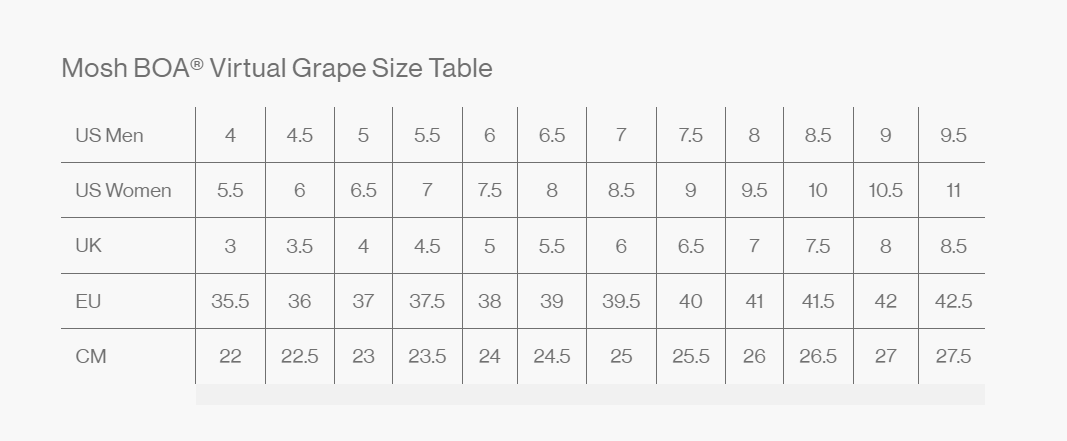Click EU size 35.5 cell

[230, 301]
